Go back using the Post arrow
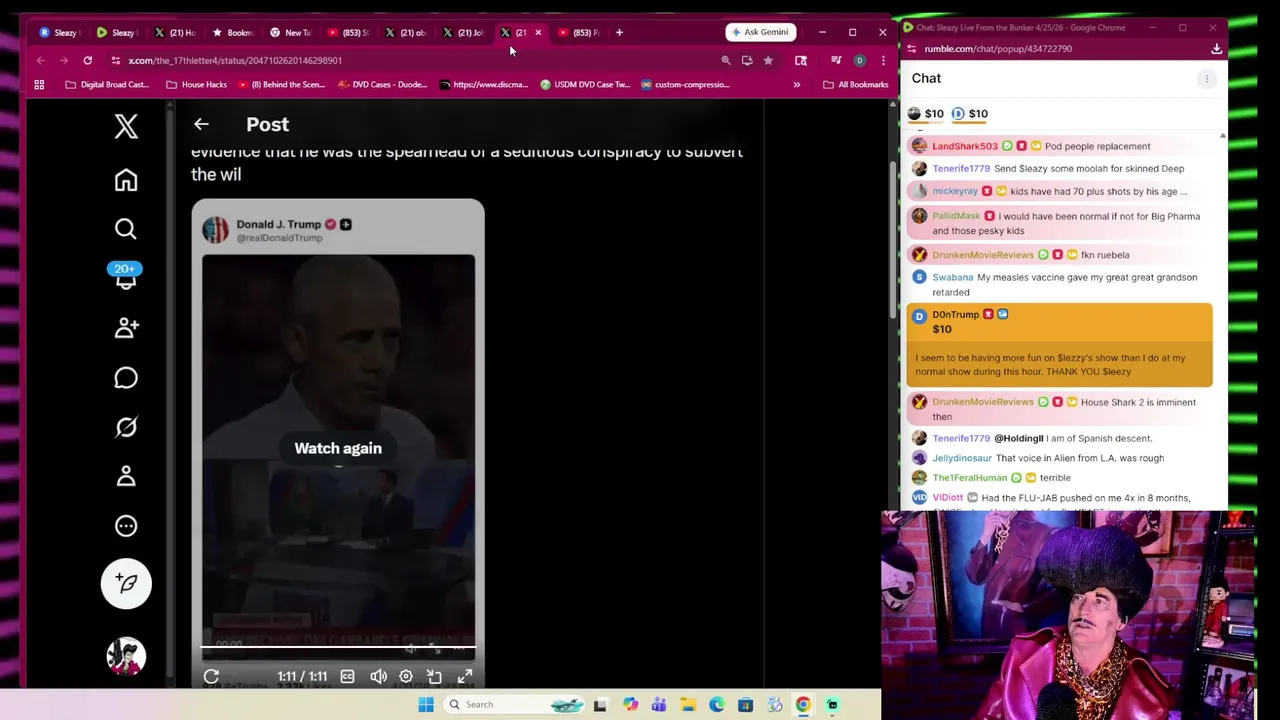This screenshot has width=1280, height=720. (x=201, y=124)
